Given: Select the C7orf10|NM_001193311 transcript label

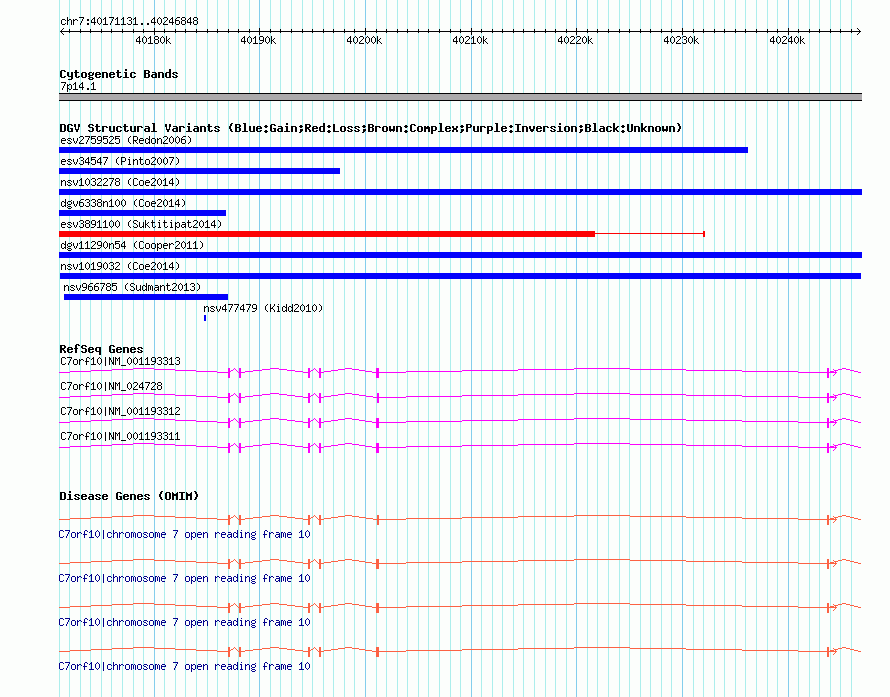Looking at the screenshot, I should pyautogui.click(x=120, y=436).
